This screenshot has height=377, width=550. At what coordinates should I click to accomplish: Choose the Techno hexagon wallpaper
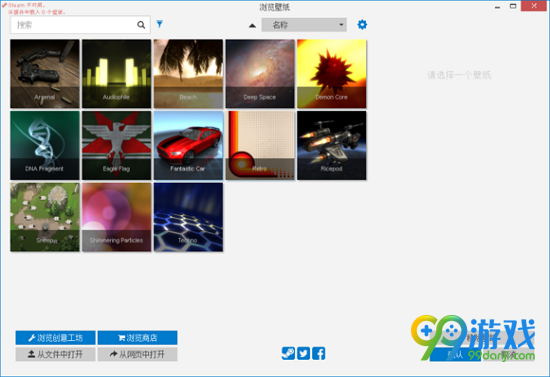tap(188, 217)
